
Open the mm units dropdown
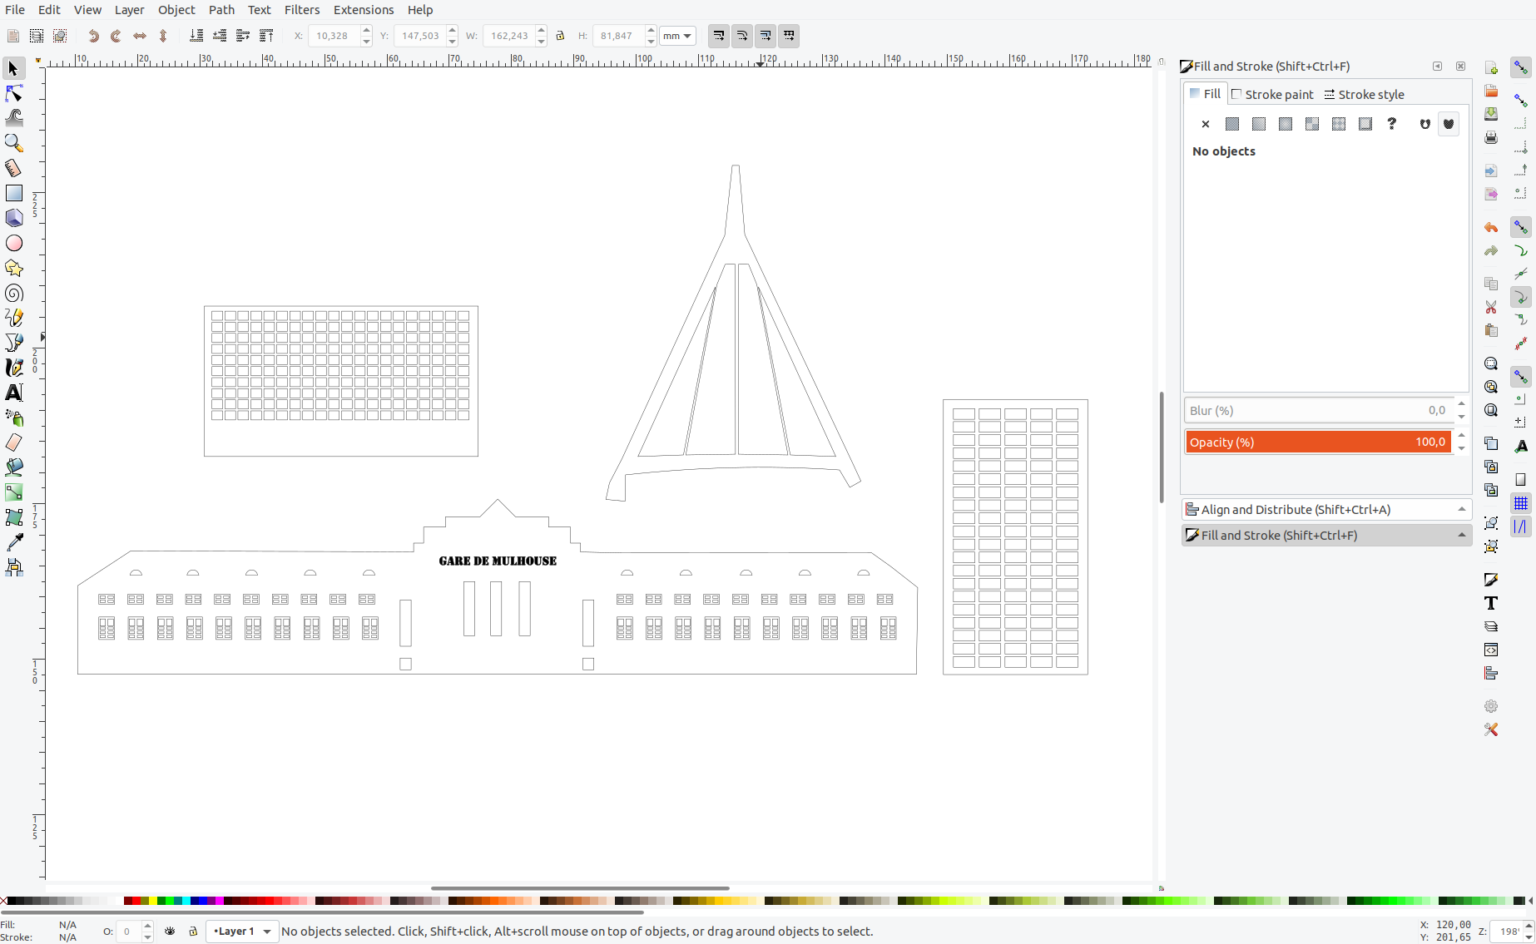point(677,36)
